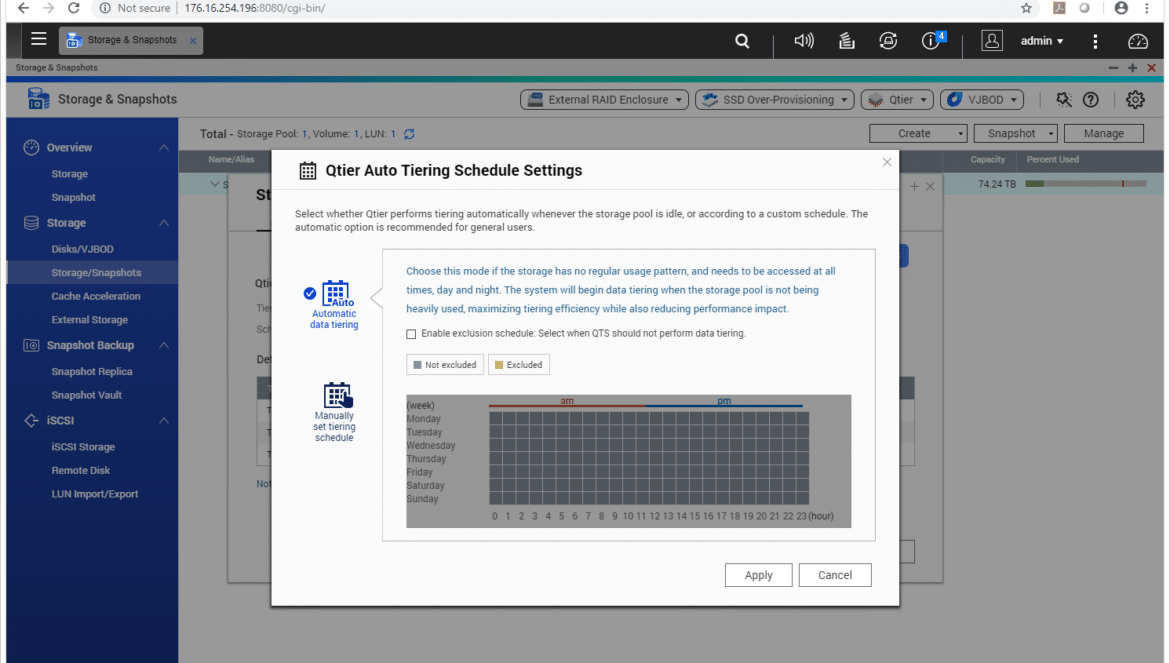Open external devices sync icon
The image size is (1170, 663).
pyautogui.click(x=888, y=41)
